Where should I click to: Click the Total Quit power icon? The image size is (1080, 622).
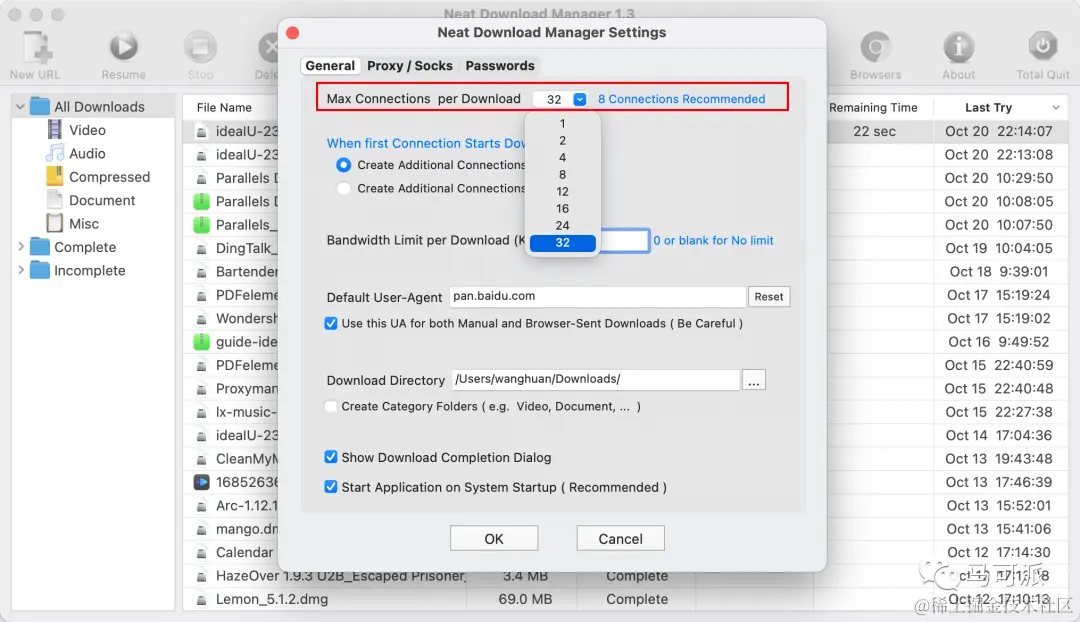(x=1043, y=47)
